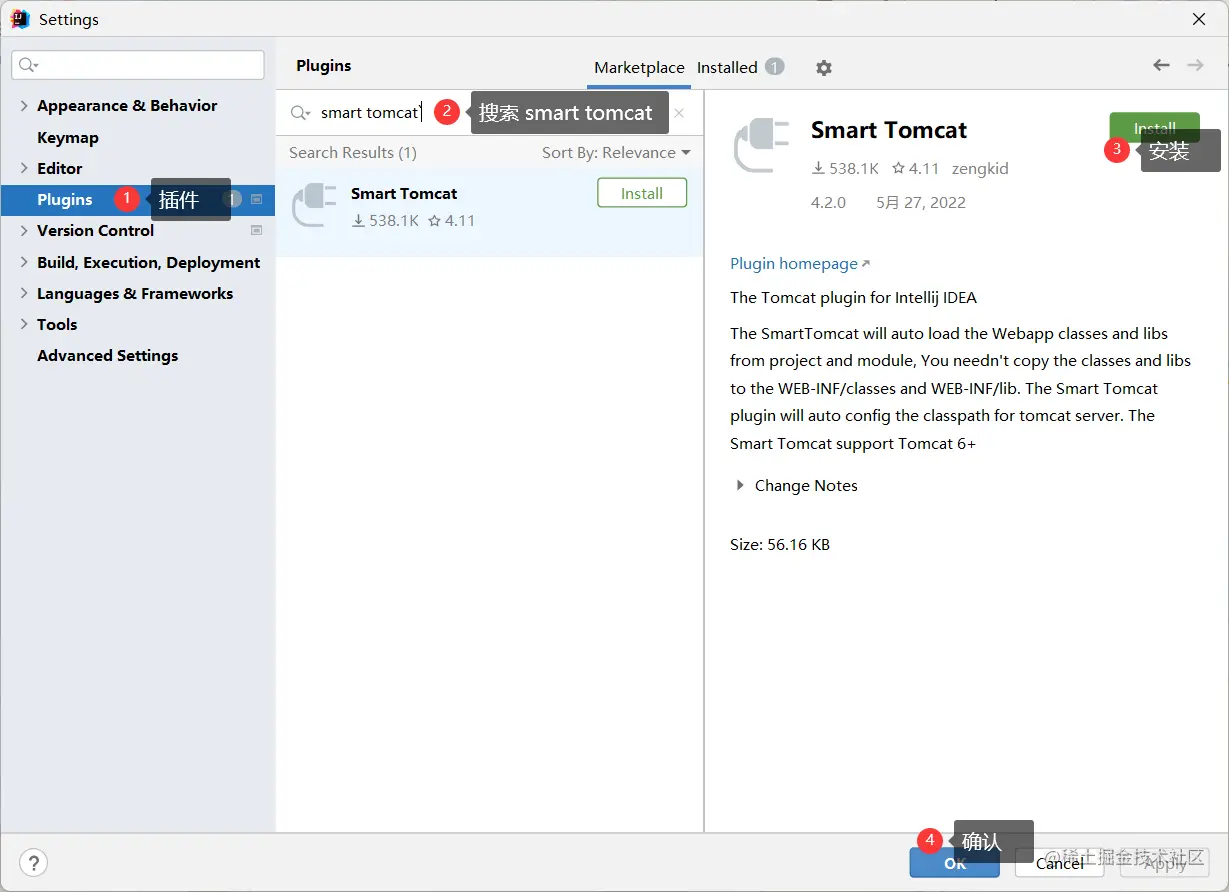Select Advanced Settings in the tree
The height and width of the screenshot is (892, 1229).
(107, 355)
